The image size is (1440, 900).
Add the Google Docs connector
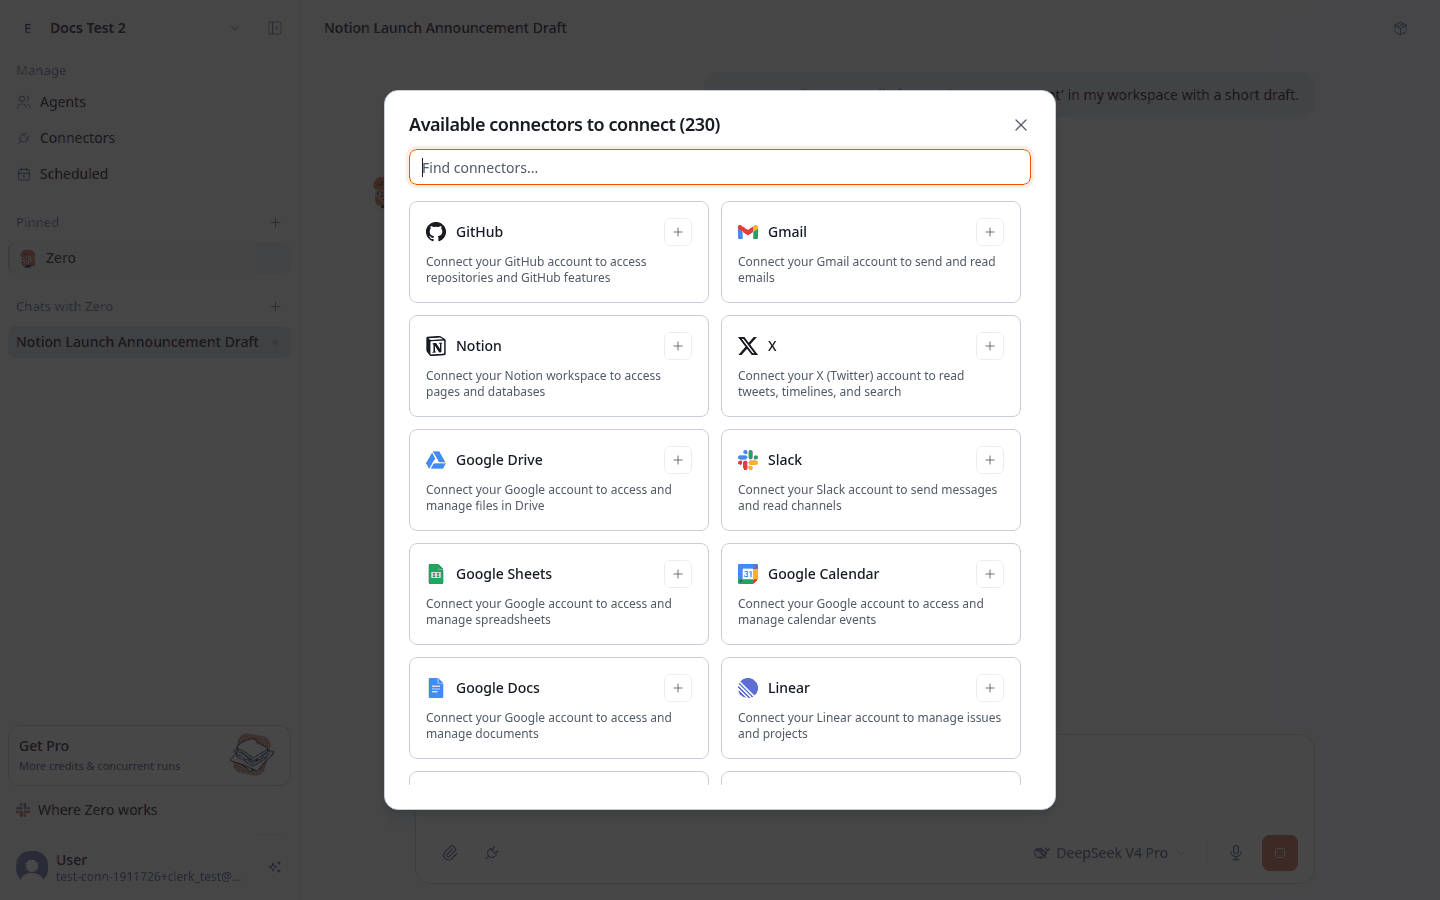tap(678, 688)
